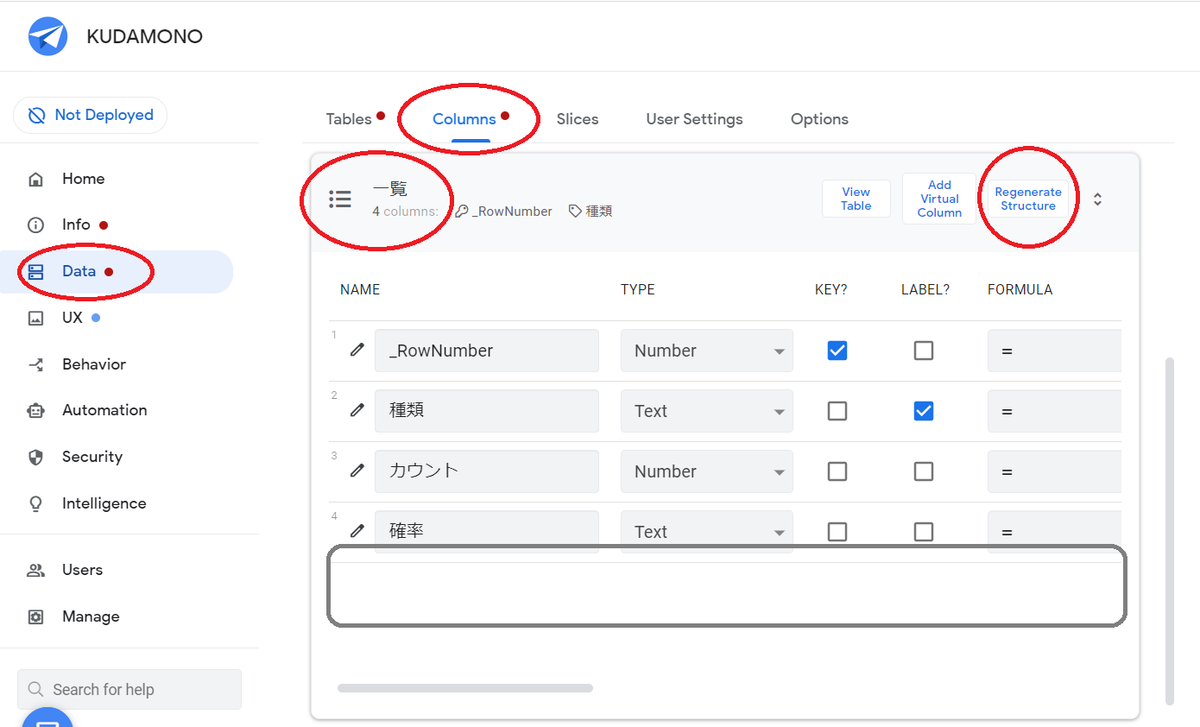Open the Number type dropdown for カウント

[x=707, y=470]
